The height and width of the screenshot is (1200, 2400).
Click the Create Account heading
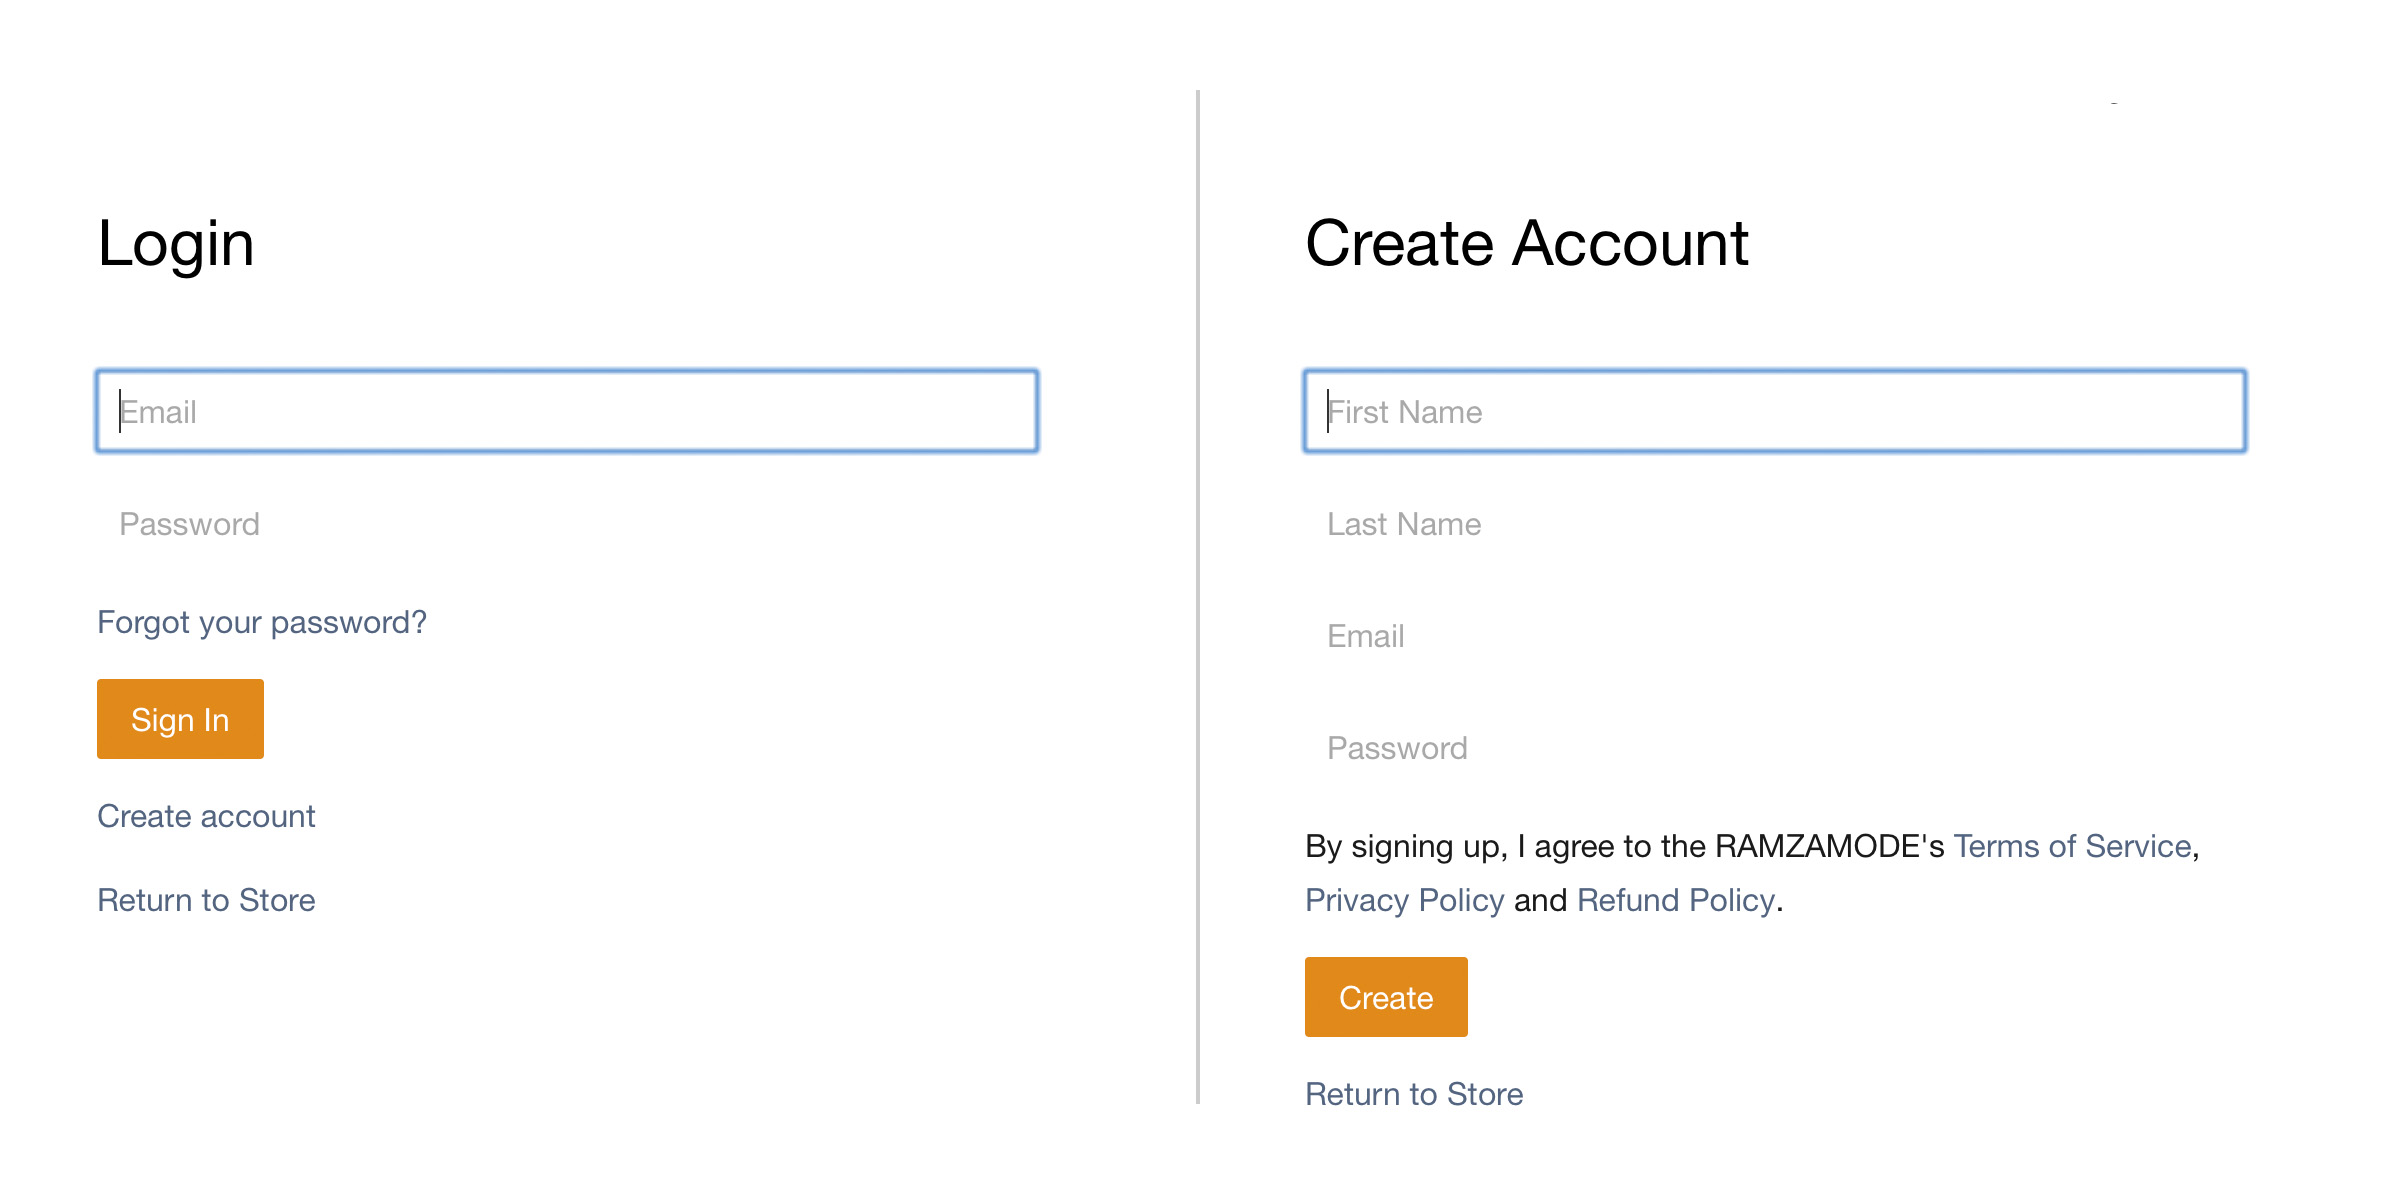coord(1527,243)
